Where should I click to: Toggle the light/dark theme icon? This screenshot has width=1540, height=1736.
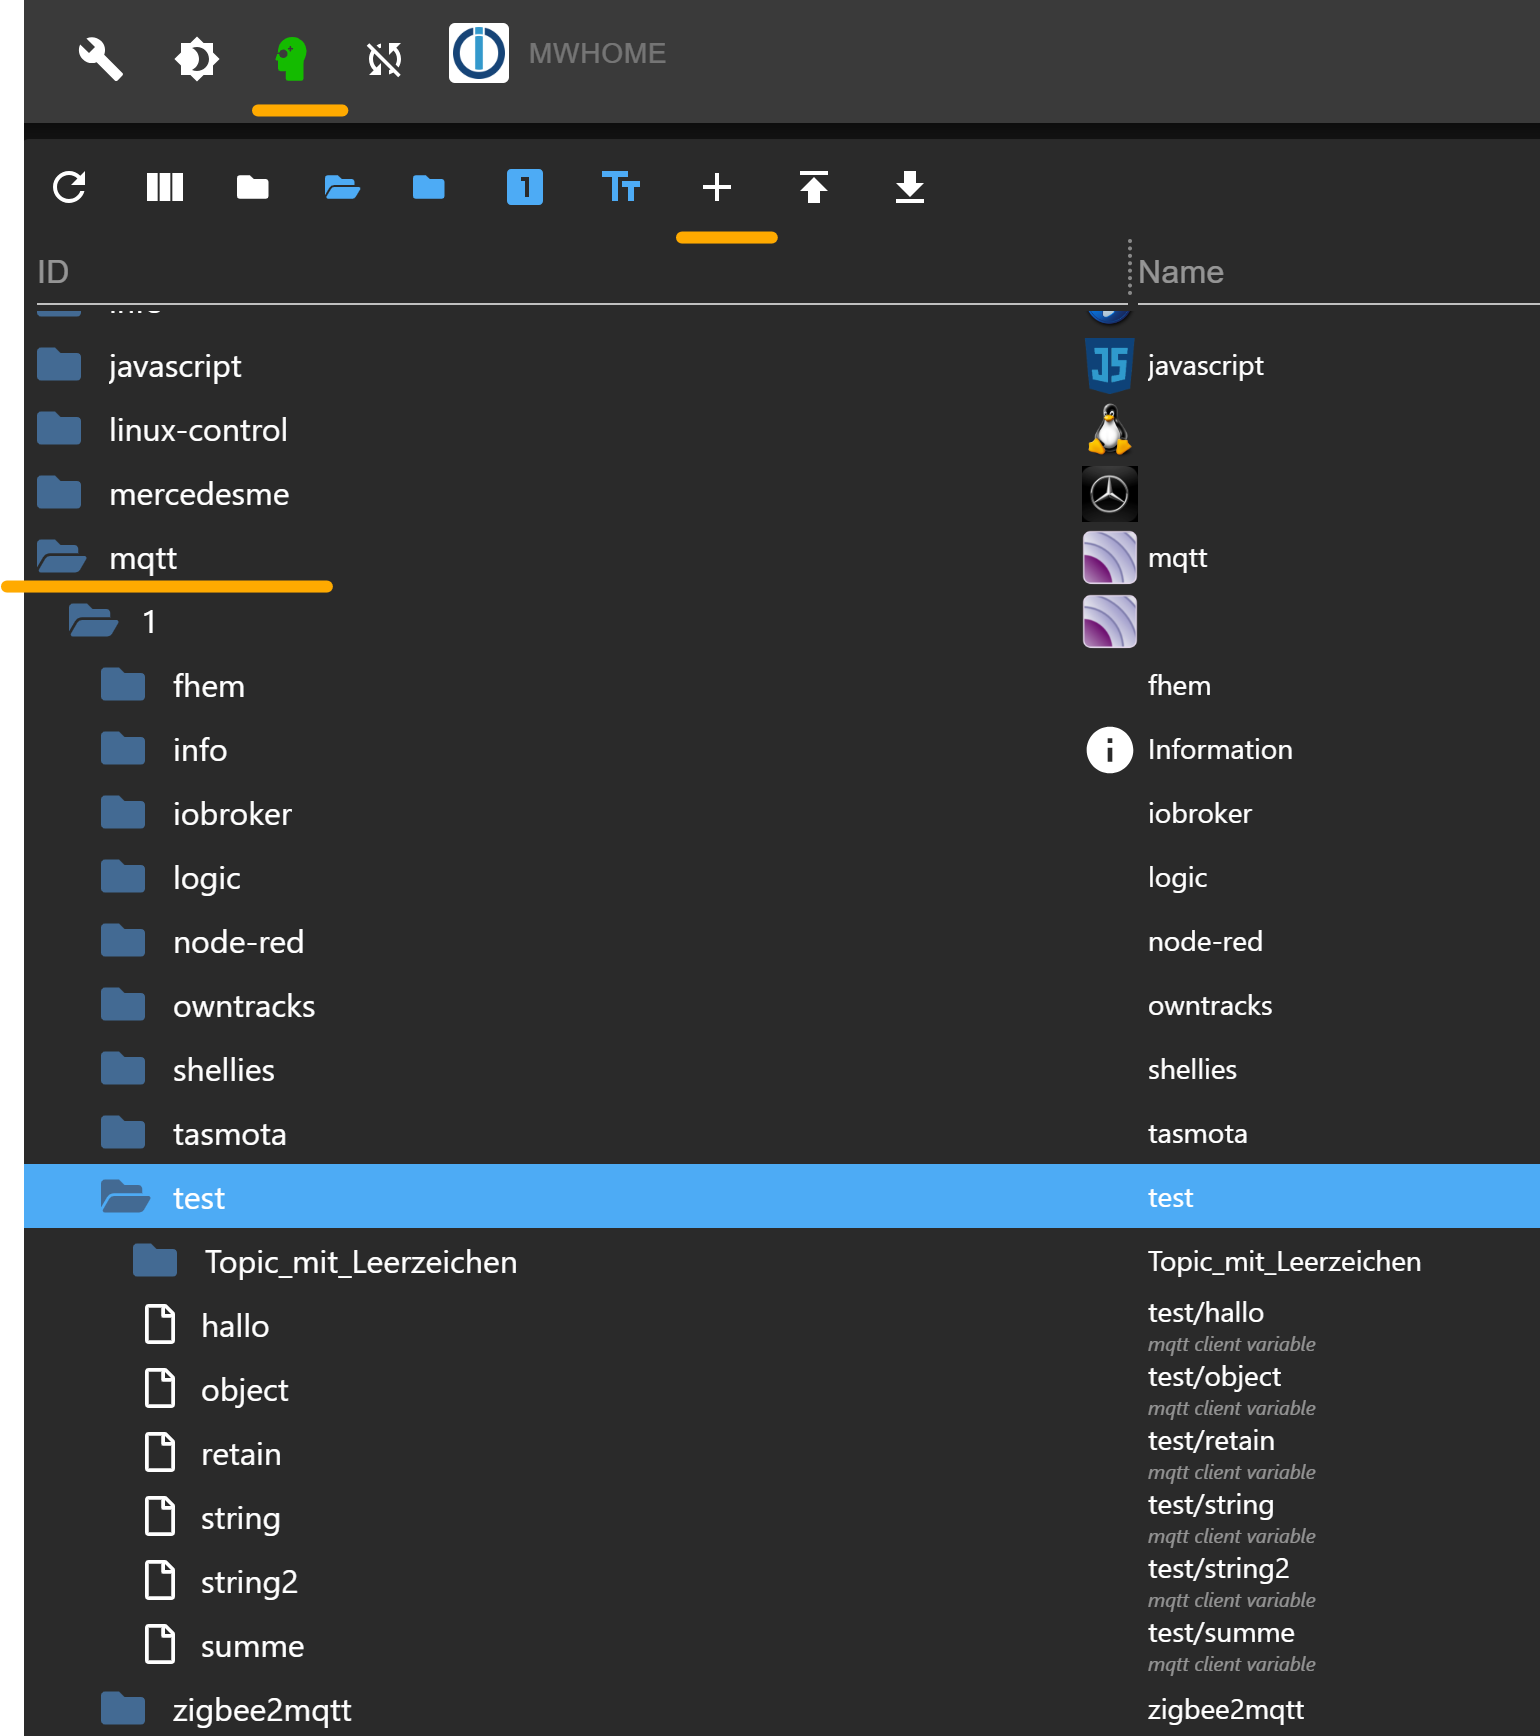tap(196, 58)
